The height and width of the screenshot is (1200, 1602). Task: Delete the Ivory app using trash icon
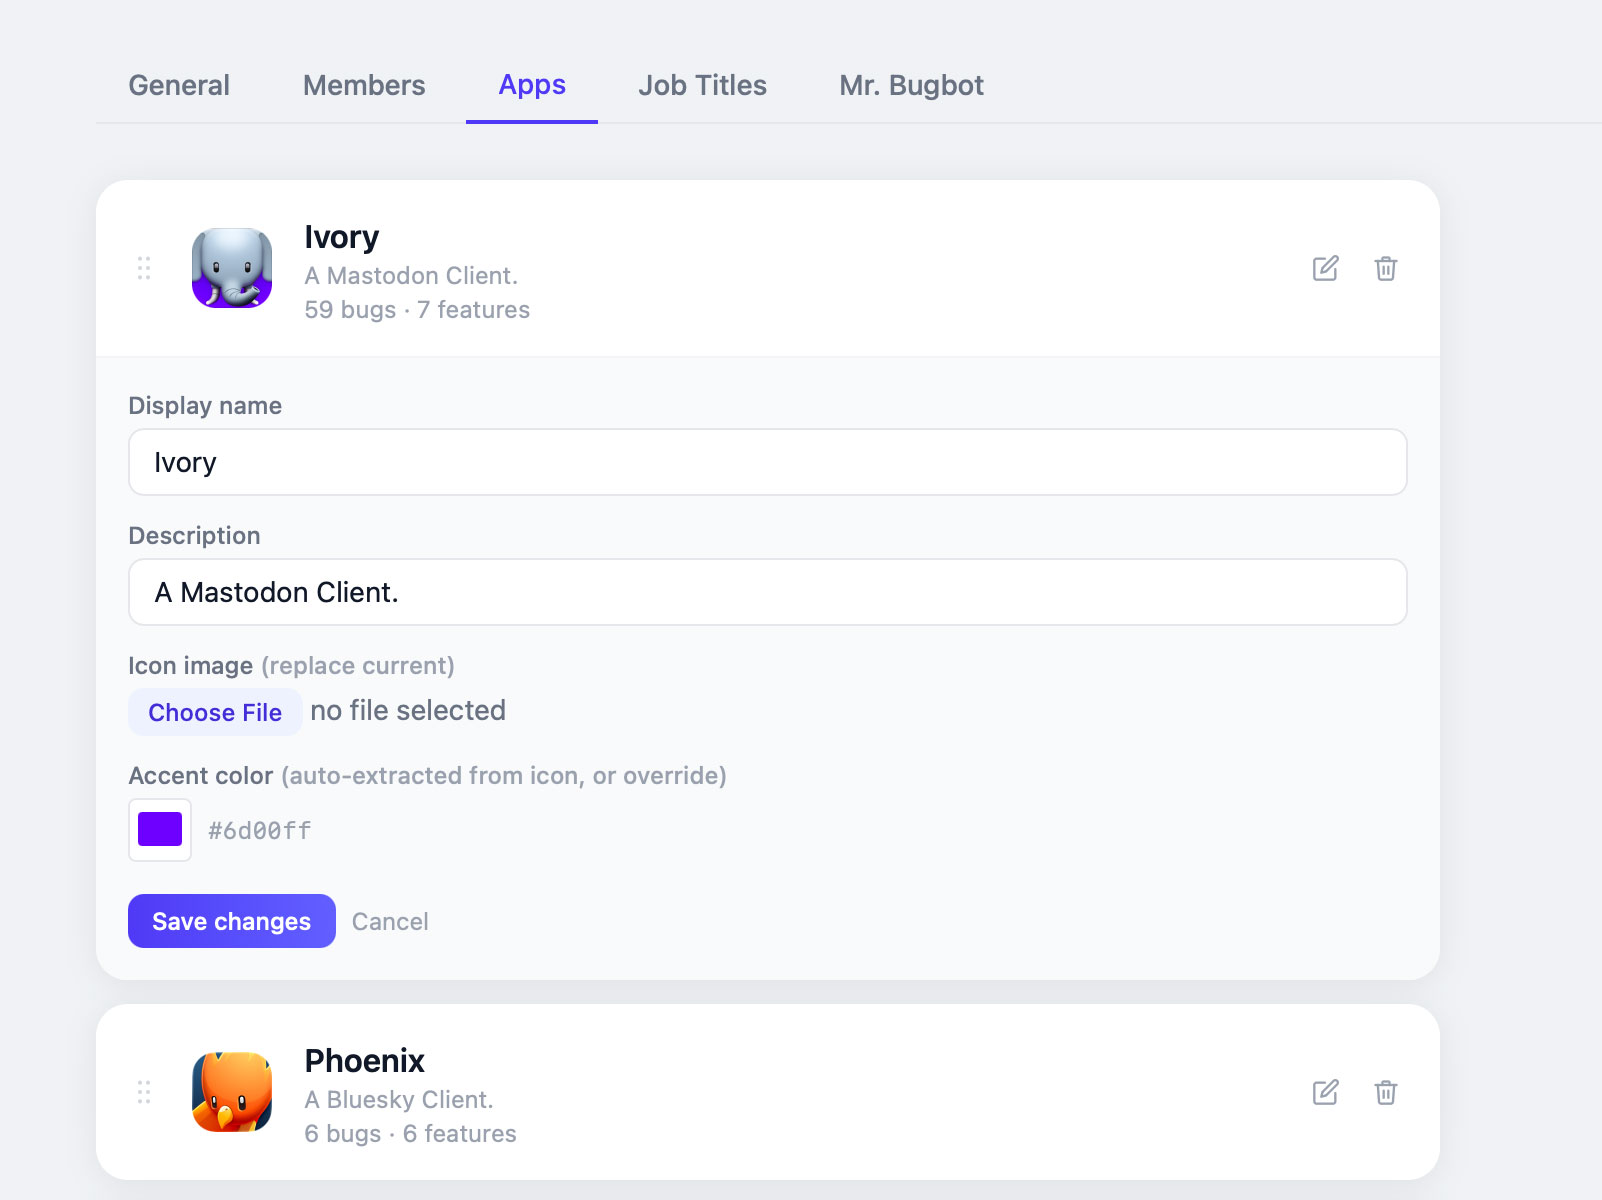[x=1385, y=268]
